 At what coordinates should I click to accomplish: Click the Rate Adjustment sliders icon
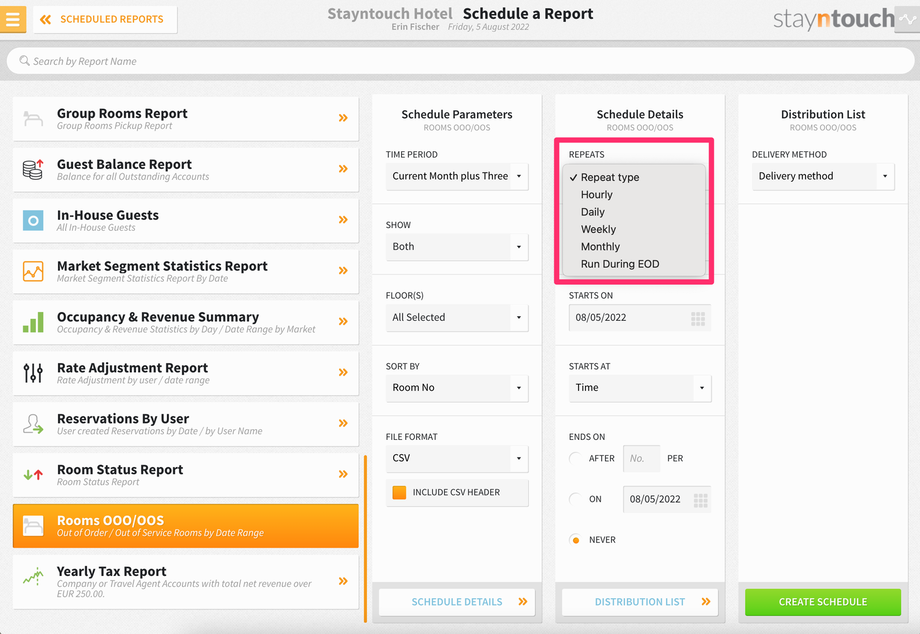33,372
